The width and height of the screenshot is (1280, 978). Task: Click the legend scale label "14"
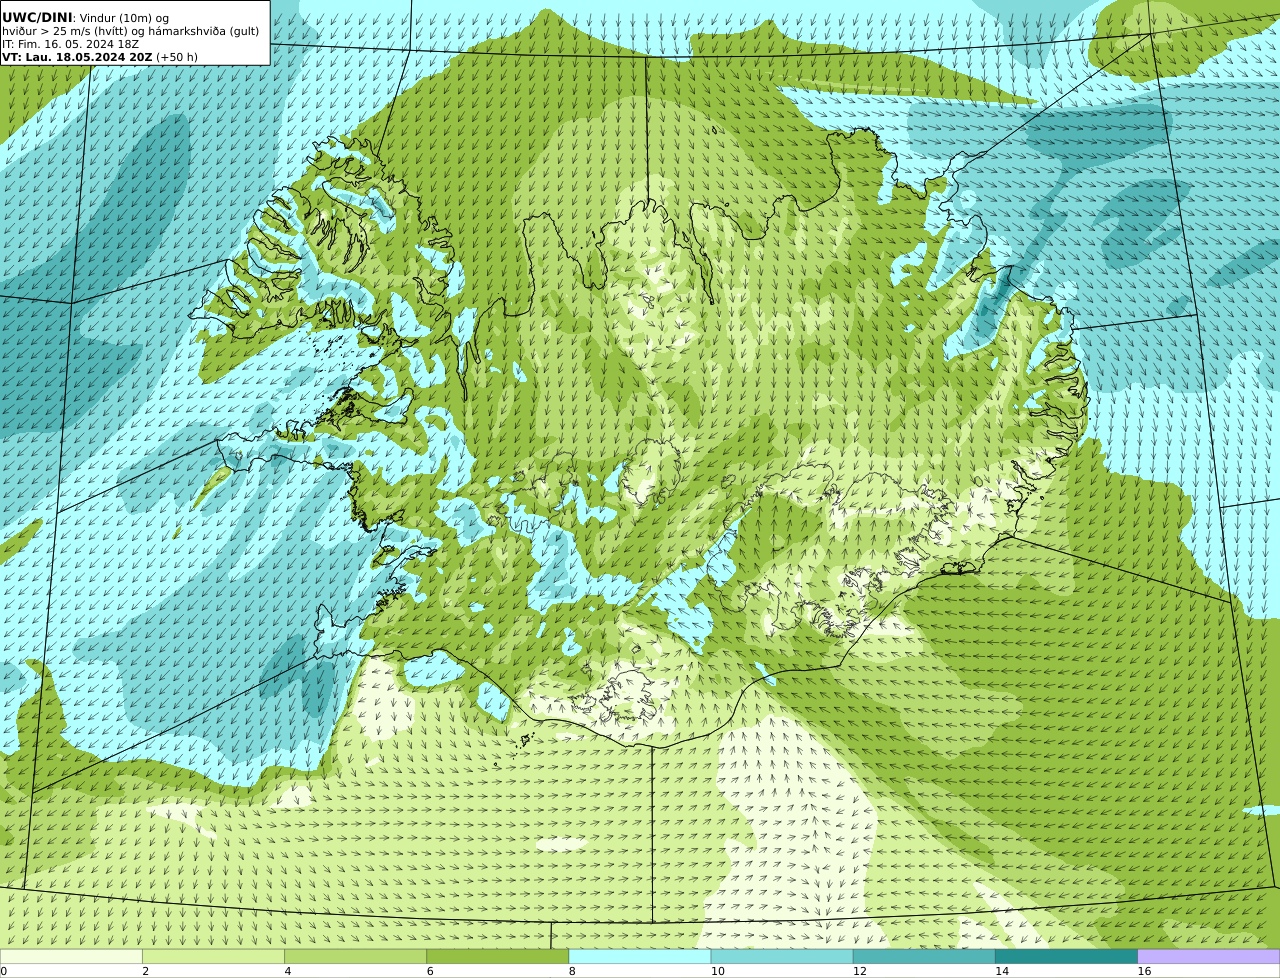click(1002, 971)
